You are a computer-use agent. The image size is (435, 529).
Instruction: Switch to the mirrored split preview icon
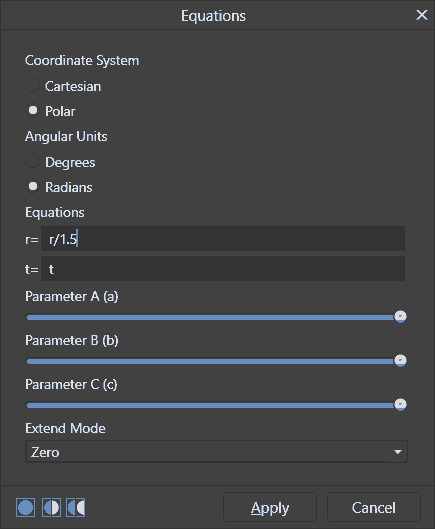pos(76,507)
